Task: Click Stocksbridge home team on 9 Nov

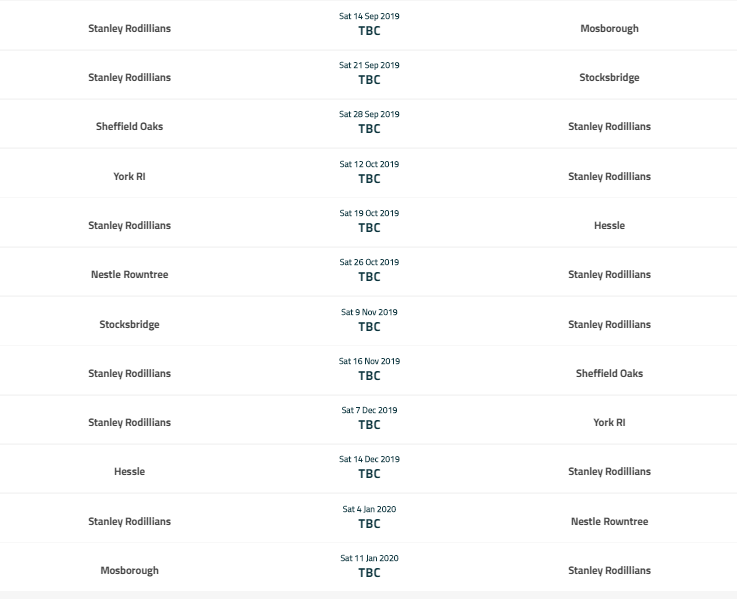Action: click(129, 324)
